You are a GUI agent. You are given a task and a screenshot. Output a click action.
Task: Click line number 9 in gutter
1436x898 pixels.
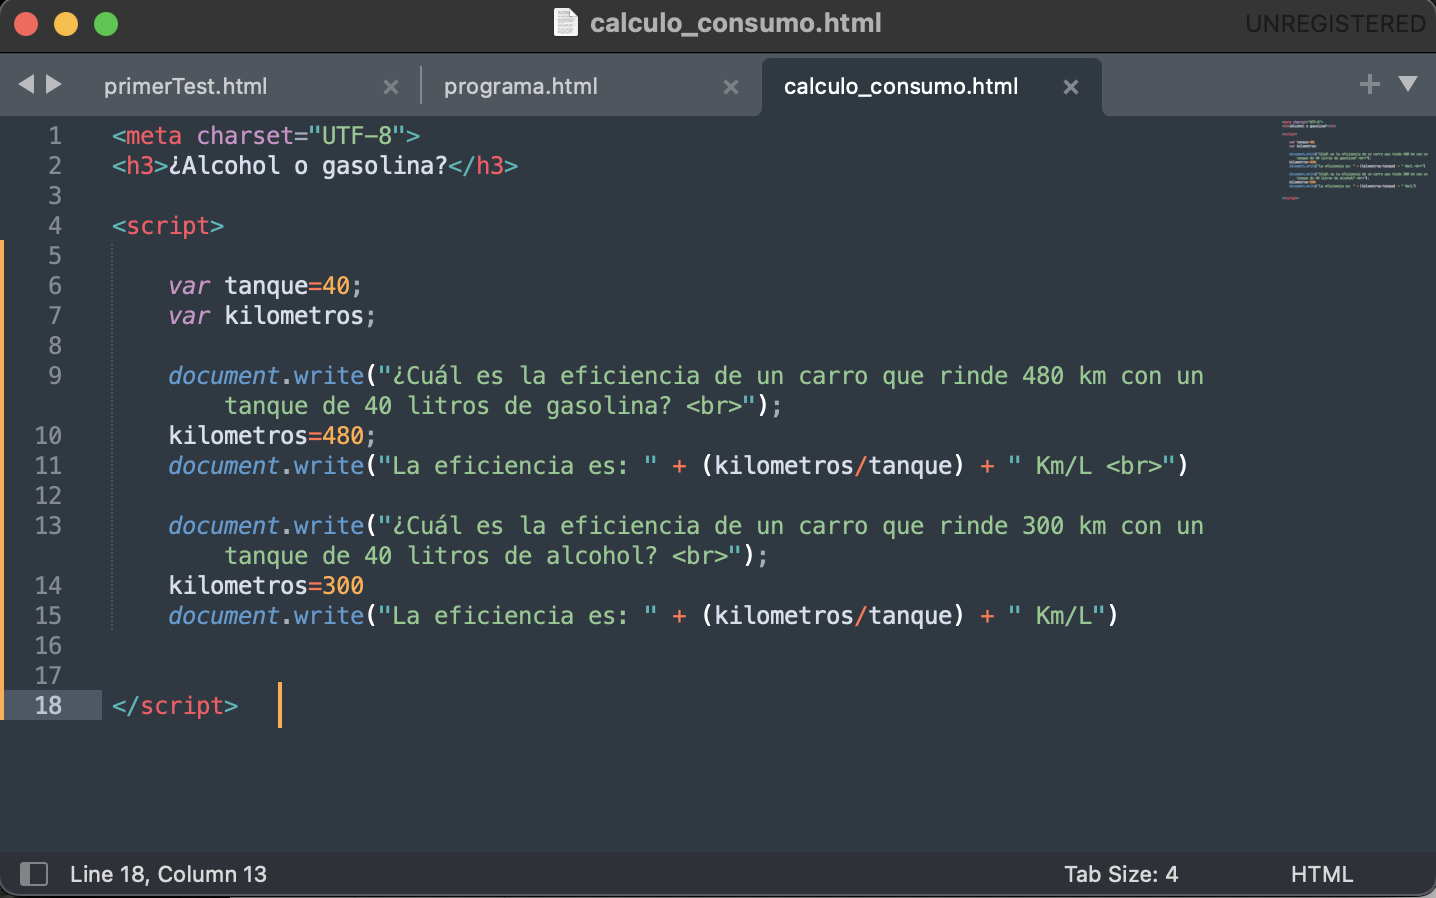[55, 376]
